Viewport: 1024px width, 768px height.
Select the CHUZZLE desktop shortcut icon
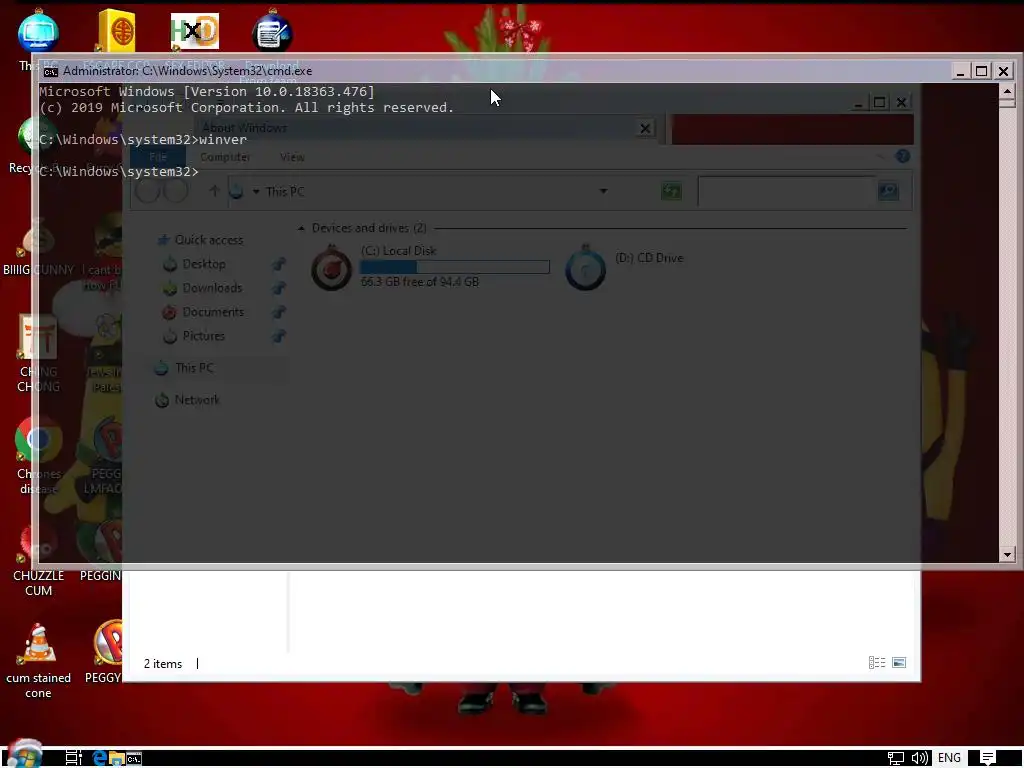[37, 543]
